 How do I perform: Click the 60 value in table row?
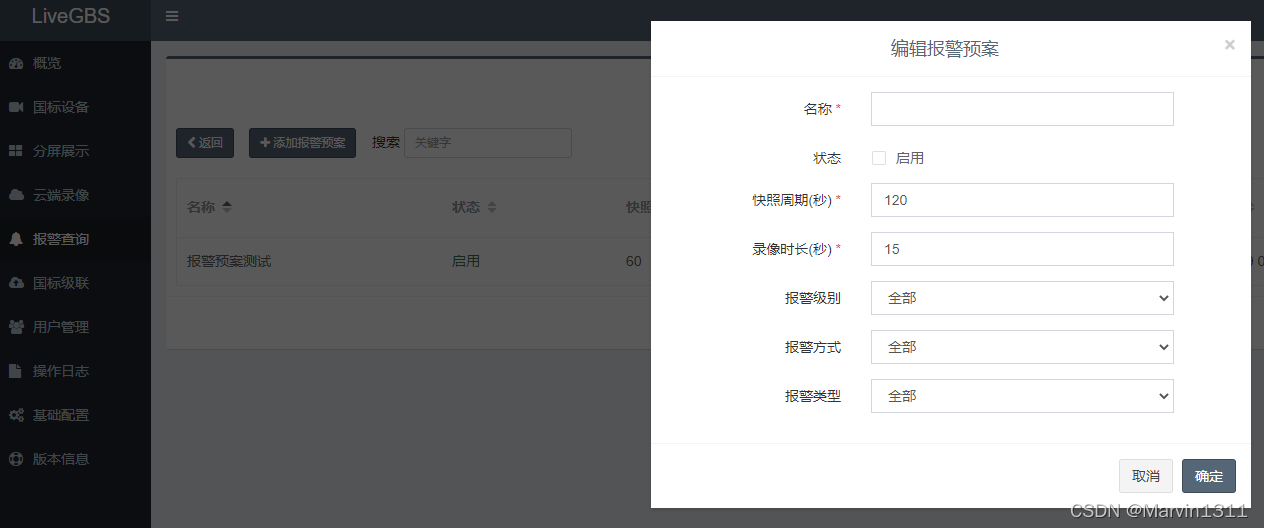click(x=634, y=261)
